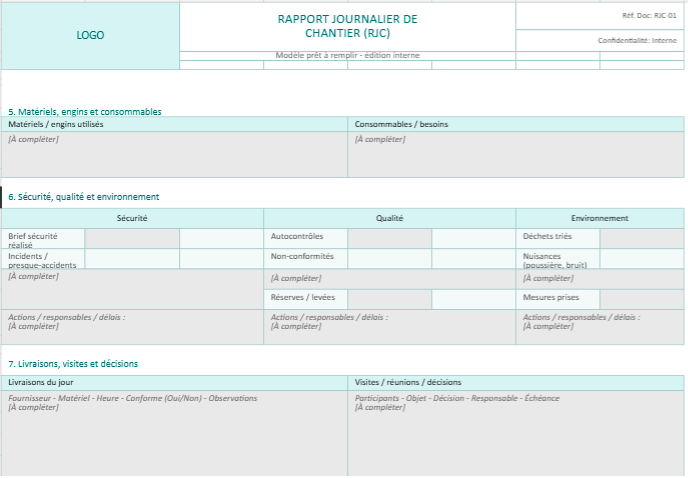688x478 pixels.
Task: Click the fill-in area under Consommables / besoins
Action: pos(516,154)
